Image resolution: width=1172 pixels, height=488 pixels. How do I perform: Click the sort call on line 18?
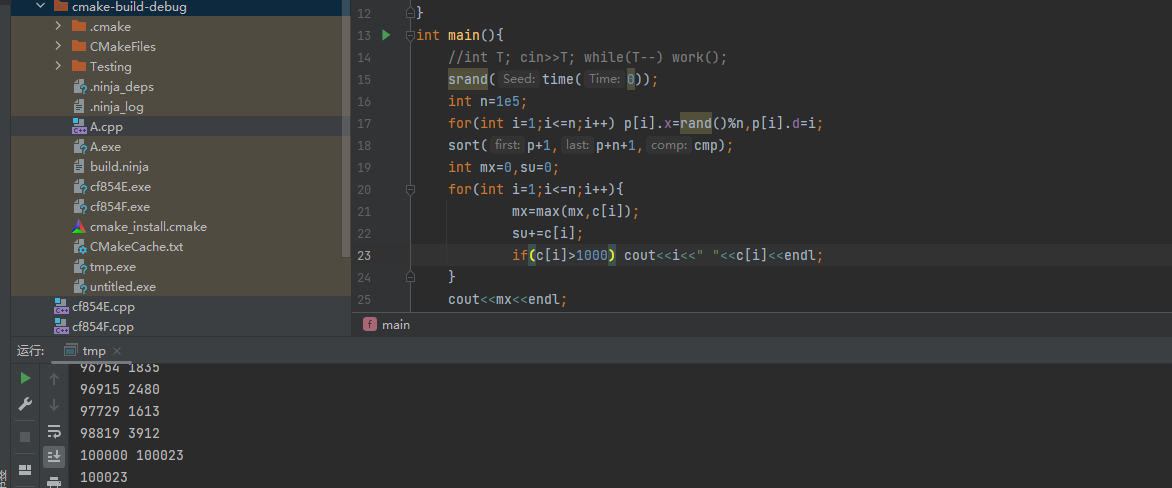464,145
